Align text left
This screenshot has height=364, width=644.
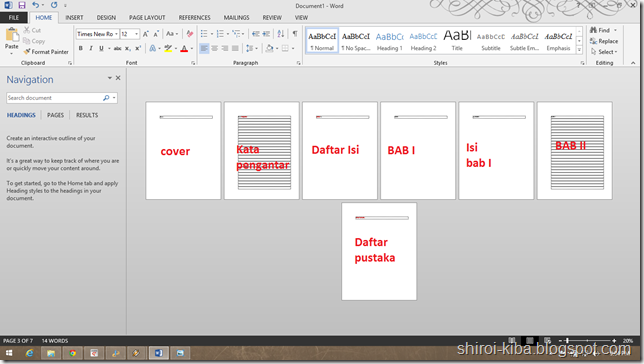pyautogui.click(x=204, y=48)
